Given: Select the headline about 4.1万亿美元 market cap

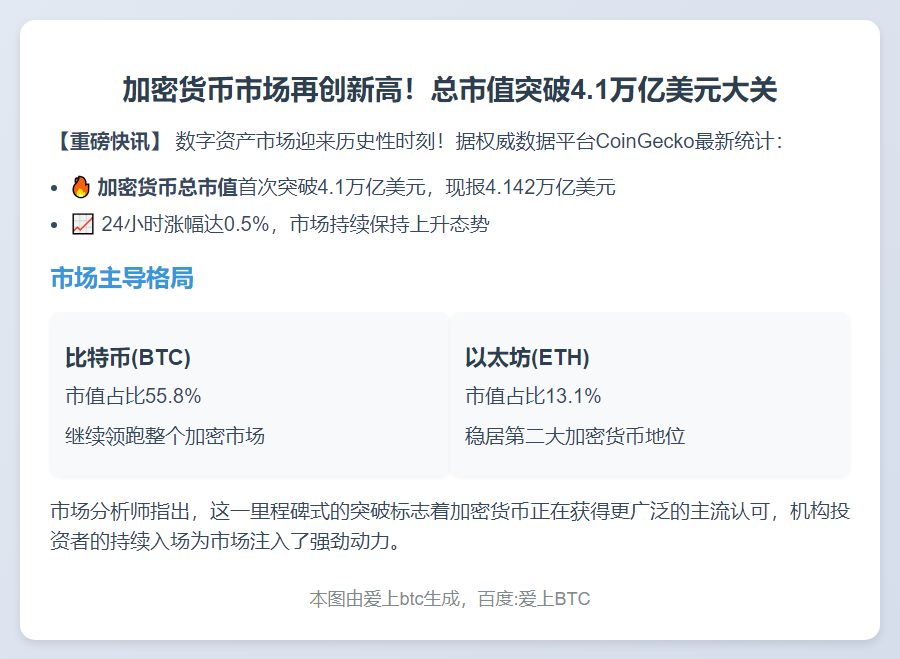Looking at the screenshot, I should point(449,90).
